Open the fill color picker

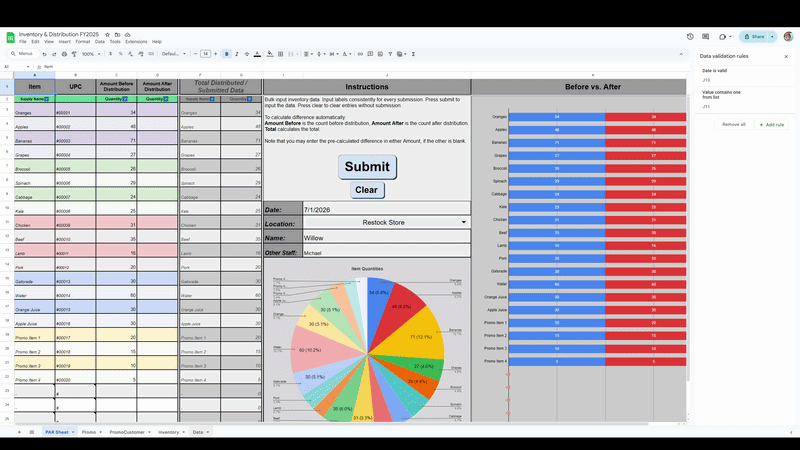pos(270,53)
